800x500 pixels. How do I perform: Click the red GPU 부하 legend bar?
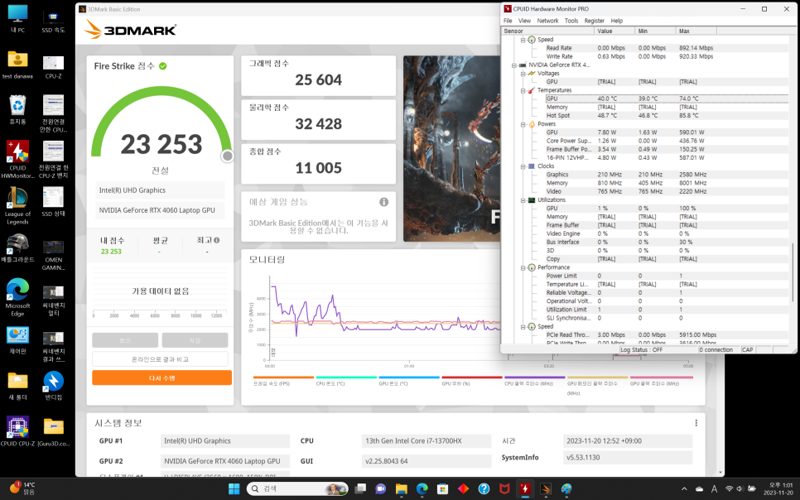coord(472,378)
